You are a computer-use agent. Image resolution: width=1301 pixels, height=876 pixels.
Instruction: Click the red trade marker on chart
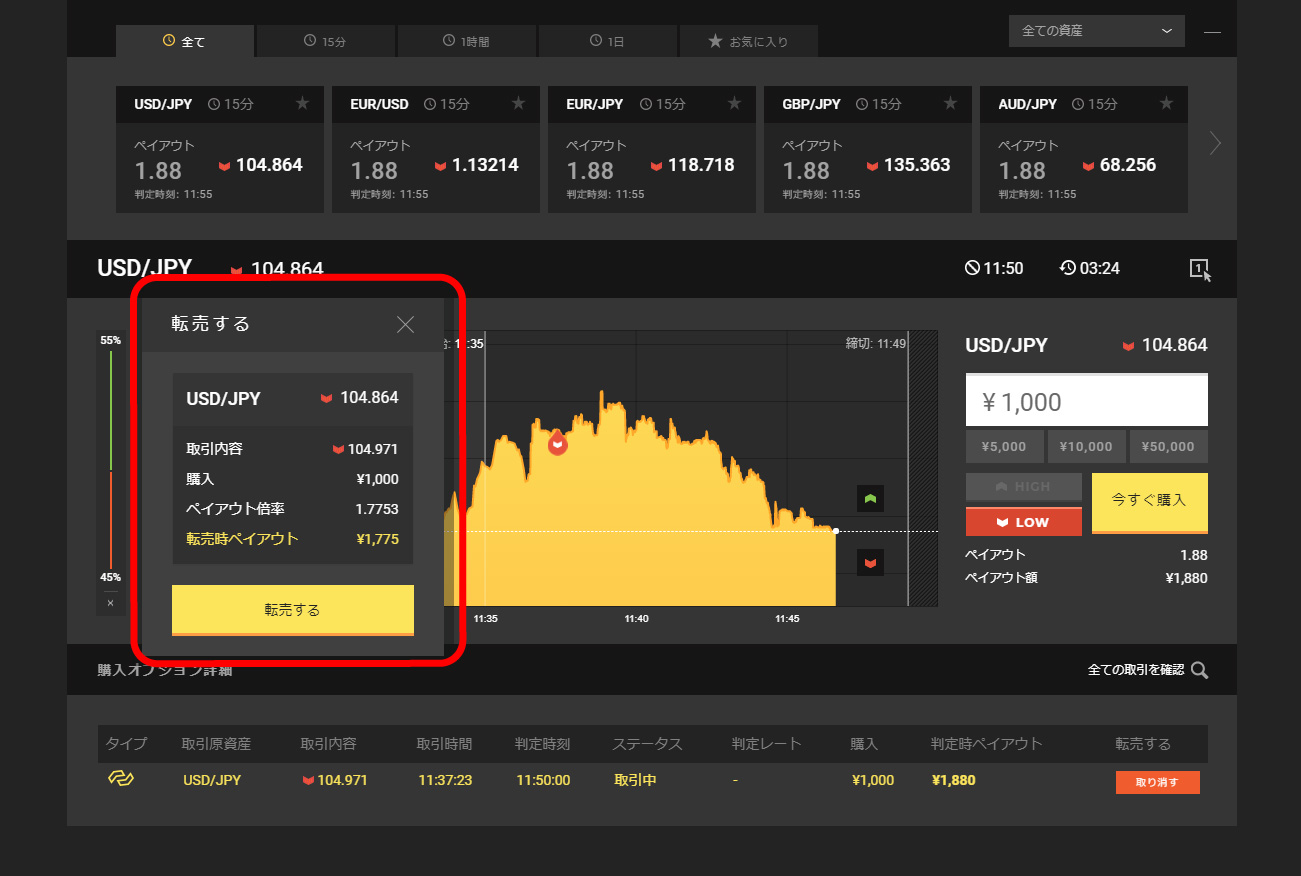pyautogui.click(x=557, y=443)
